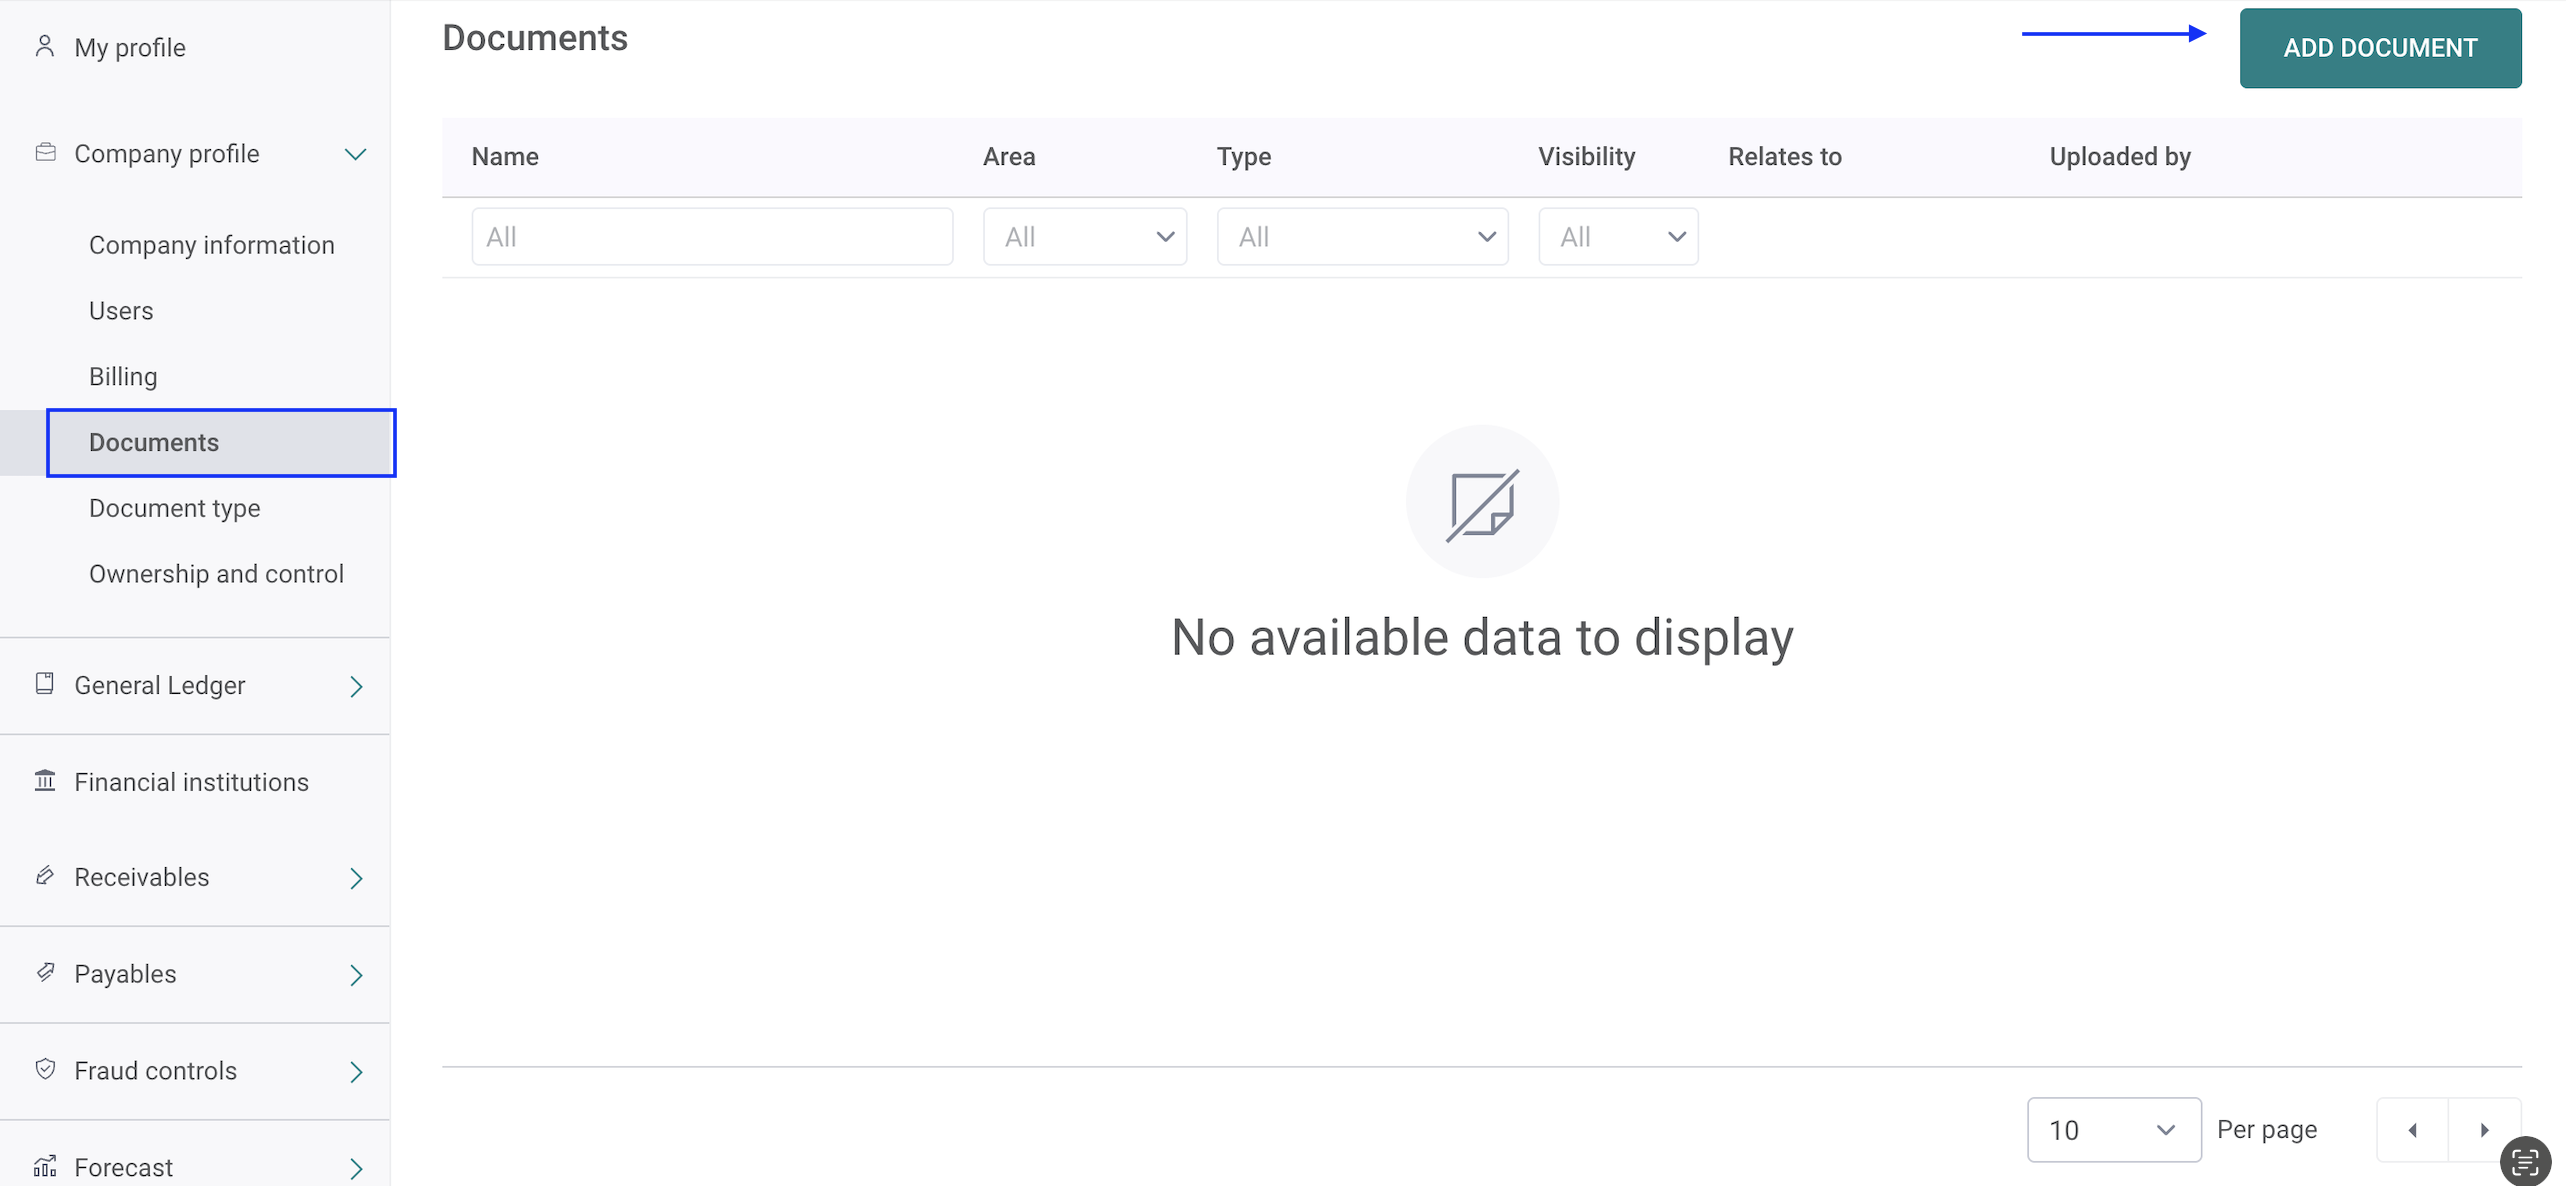
Task: Click the Company profile label
Action: pyautogui.click(x=167, y=154)
